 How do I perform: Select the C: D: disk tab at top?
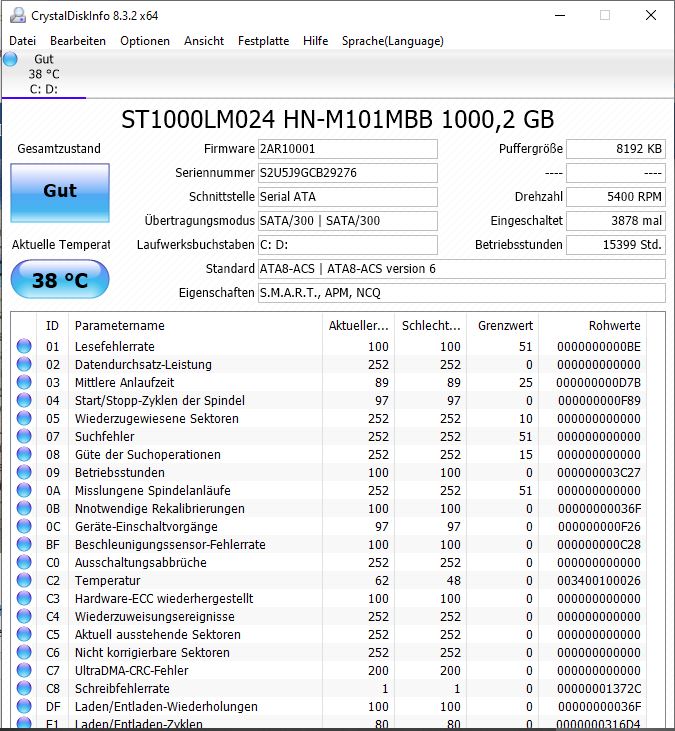point(44,74)
